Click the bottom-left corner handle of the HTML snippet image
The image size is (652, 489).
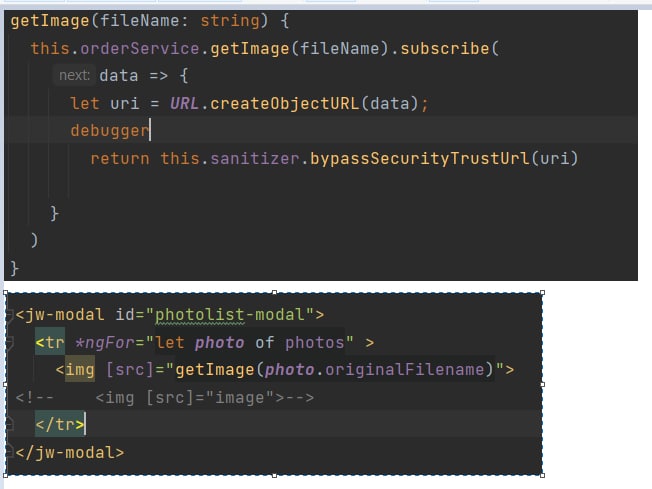[x=5, y=475]
